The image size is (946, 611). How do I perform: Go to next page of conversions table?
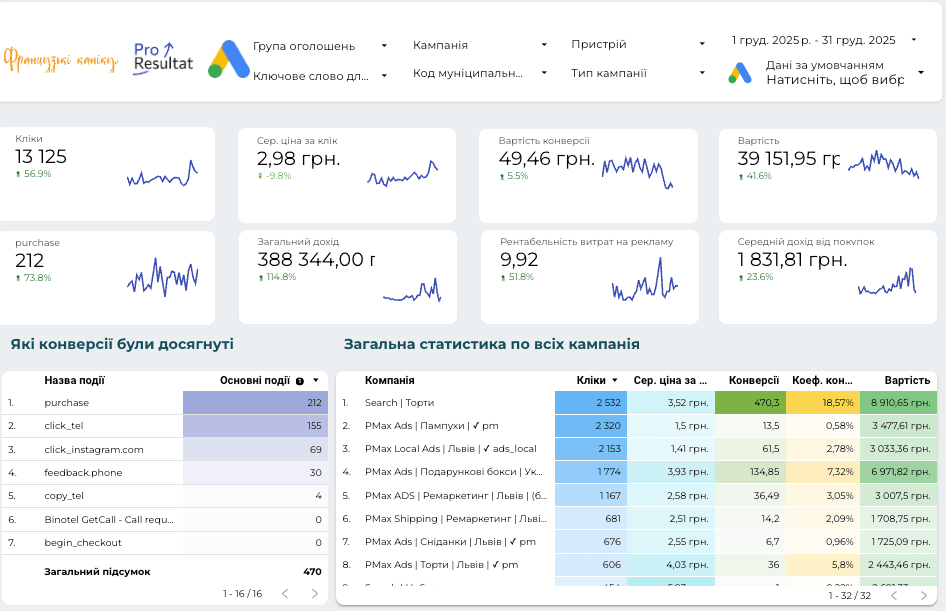click(x=315, y=594)
